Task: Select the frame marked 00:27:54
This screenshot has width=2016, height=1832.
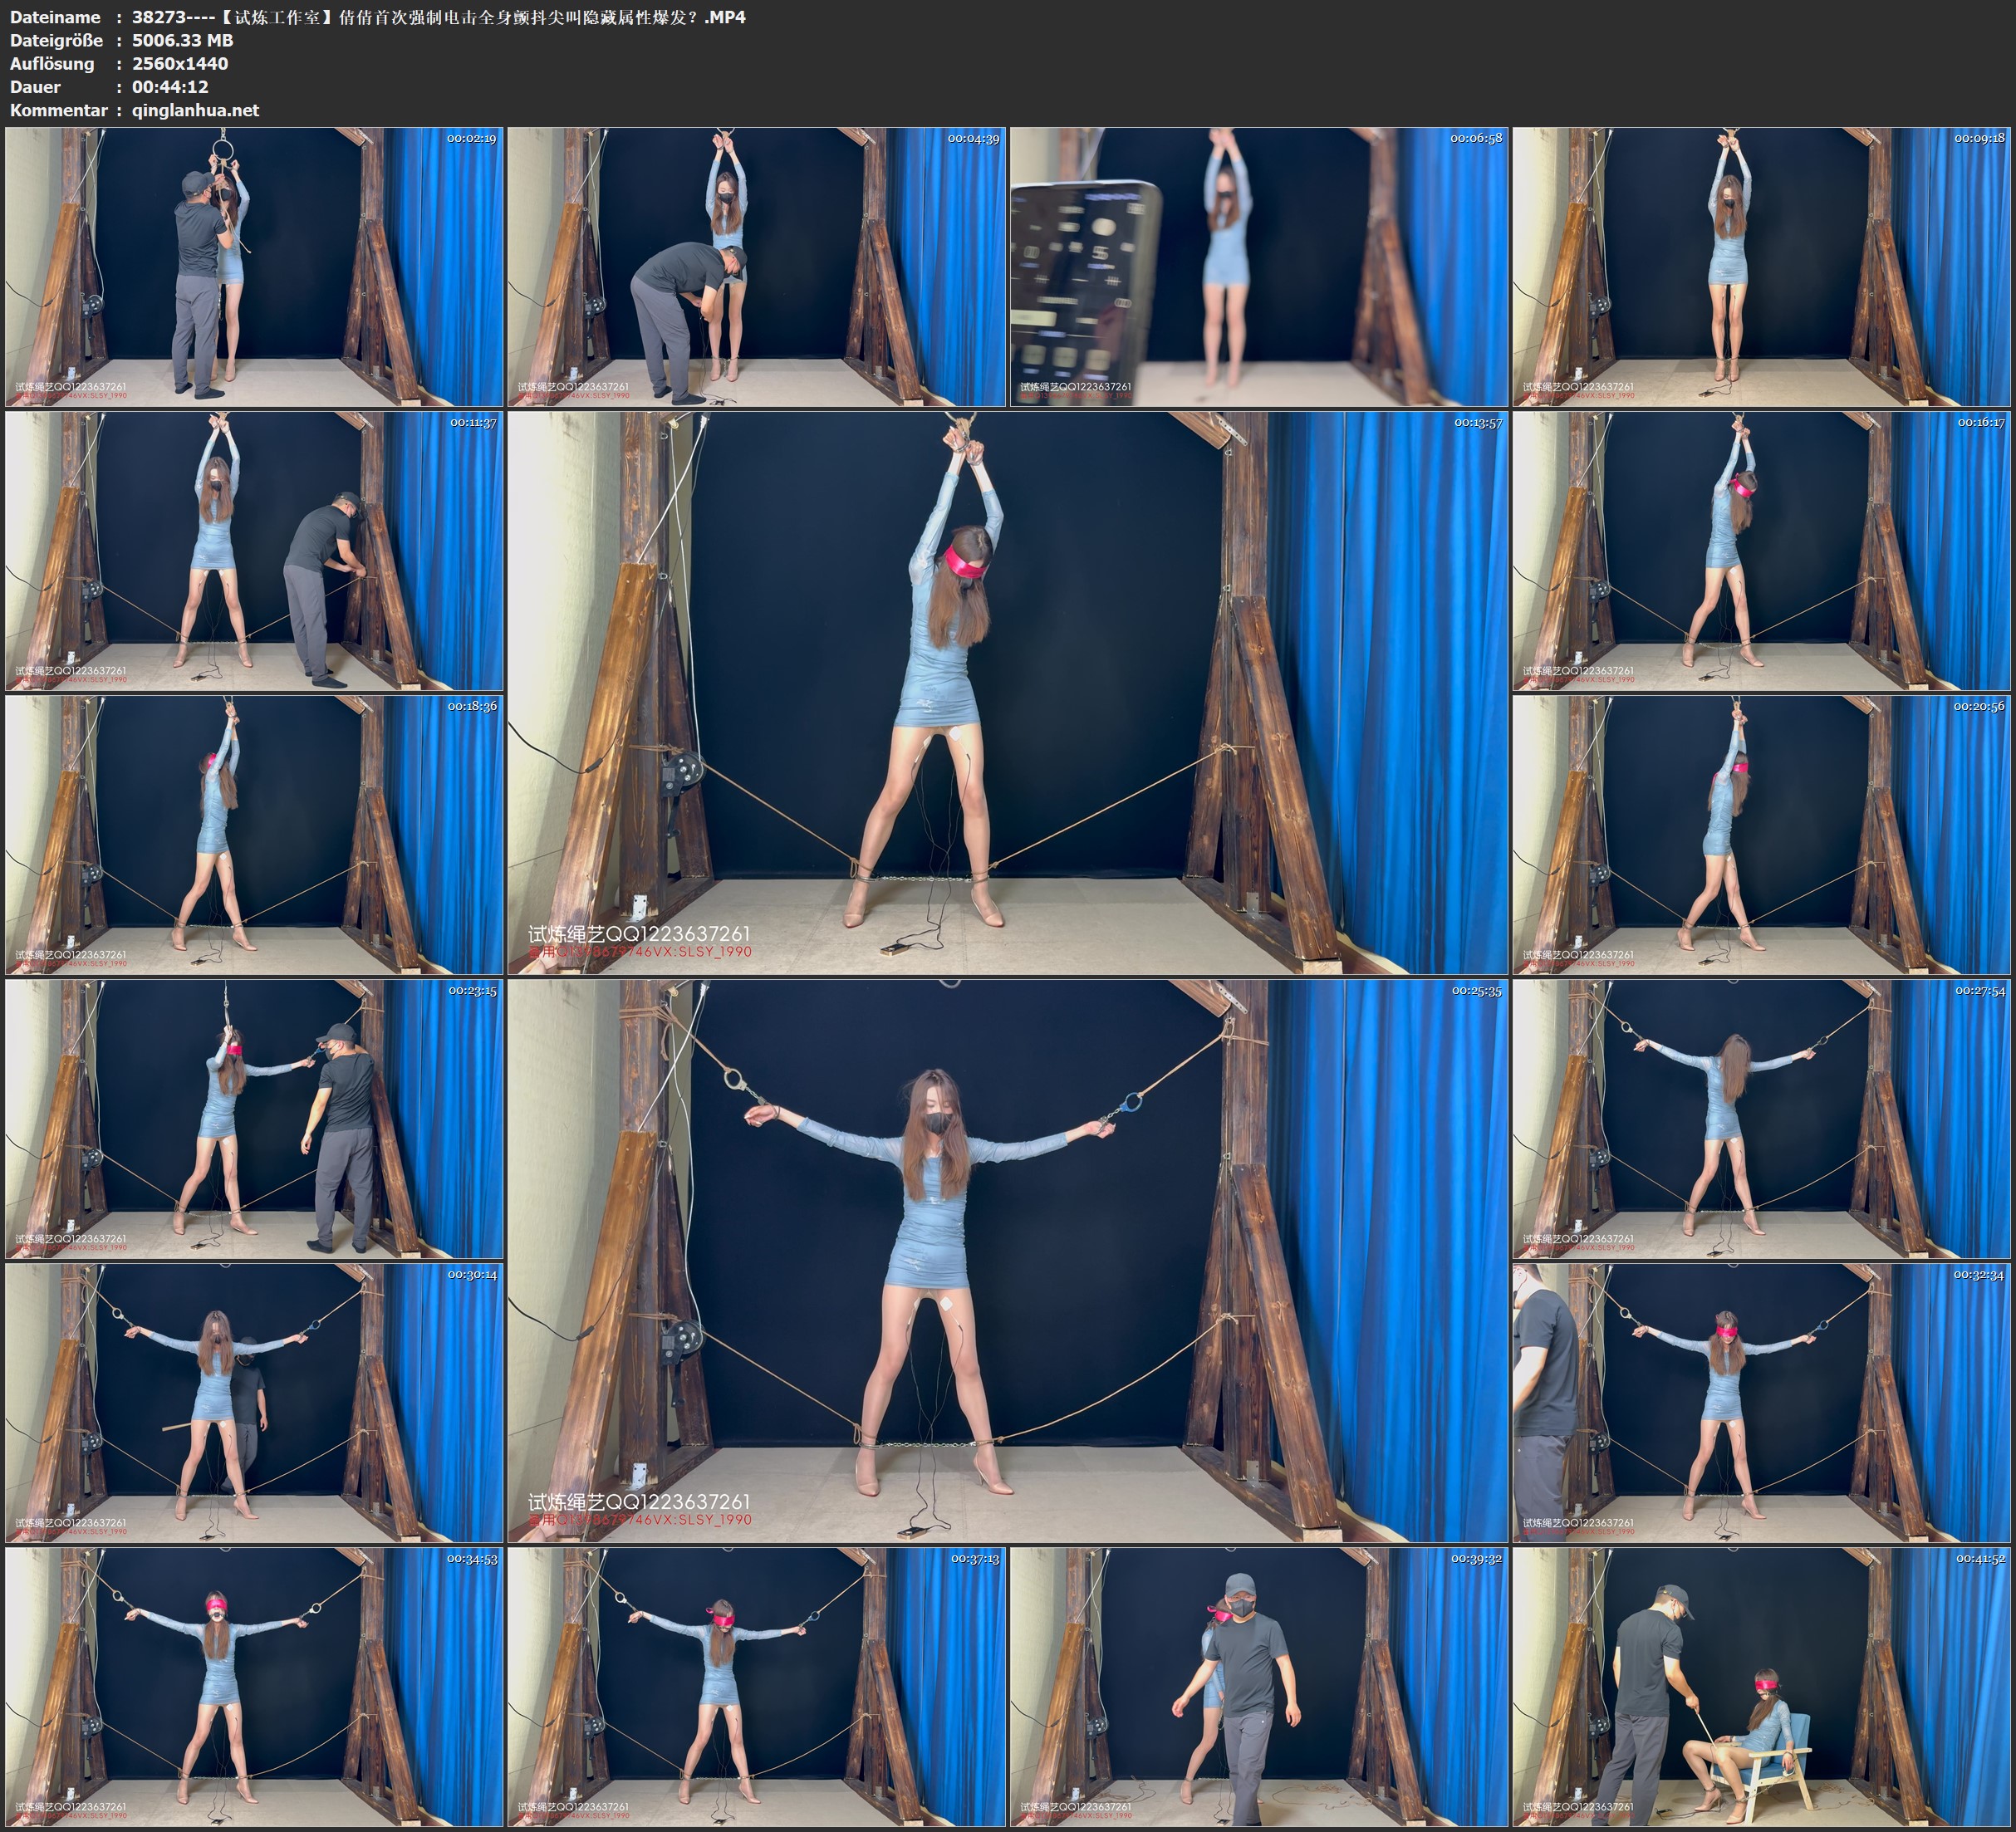Action: tap(1762, 1119)
